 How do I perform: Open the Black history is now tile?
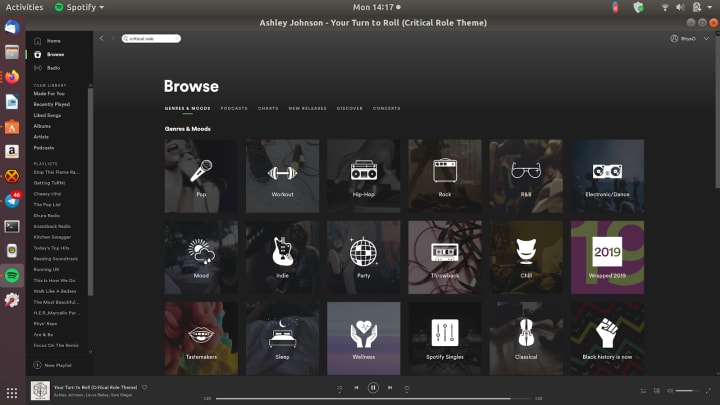point(608,338)
